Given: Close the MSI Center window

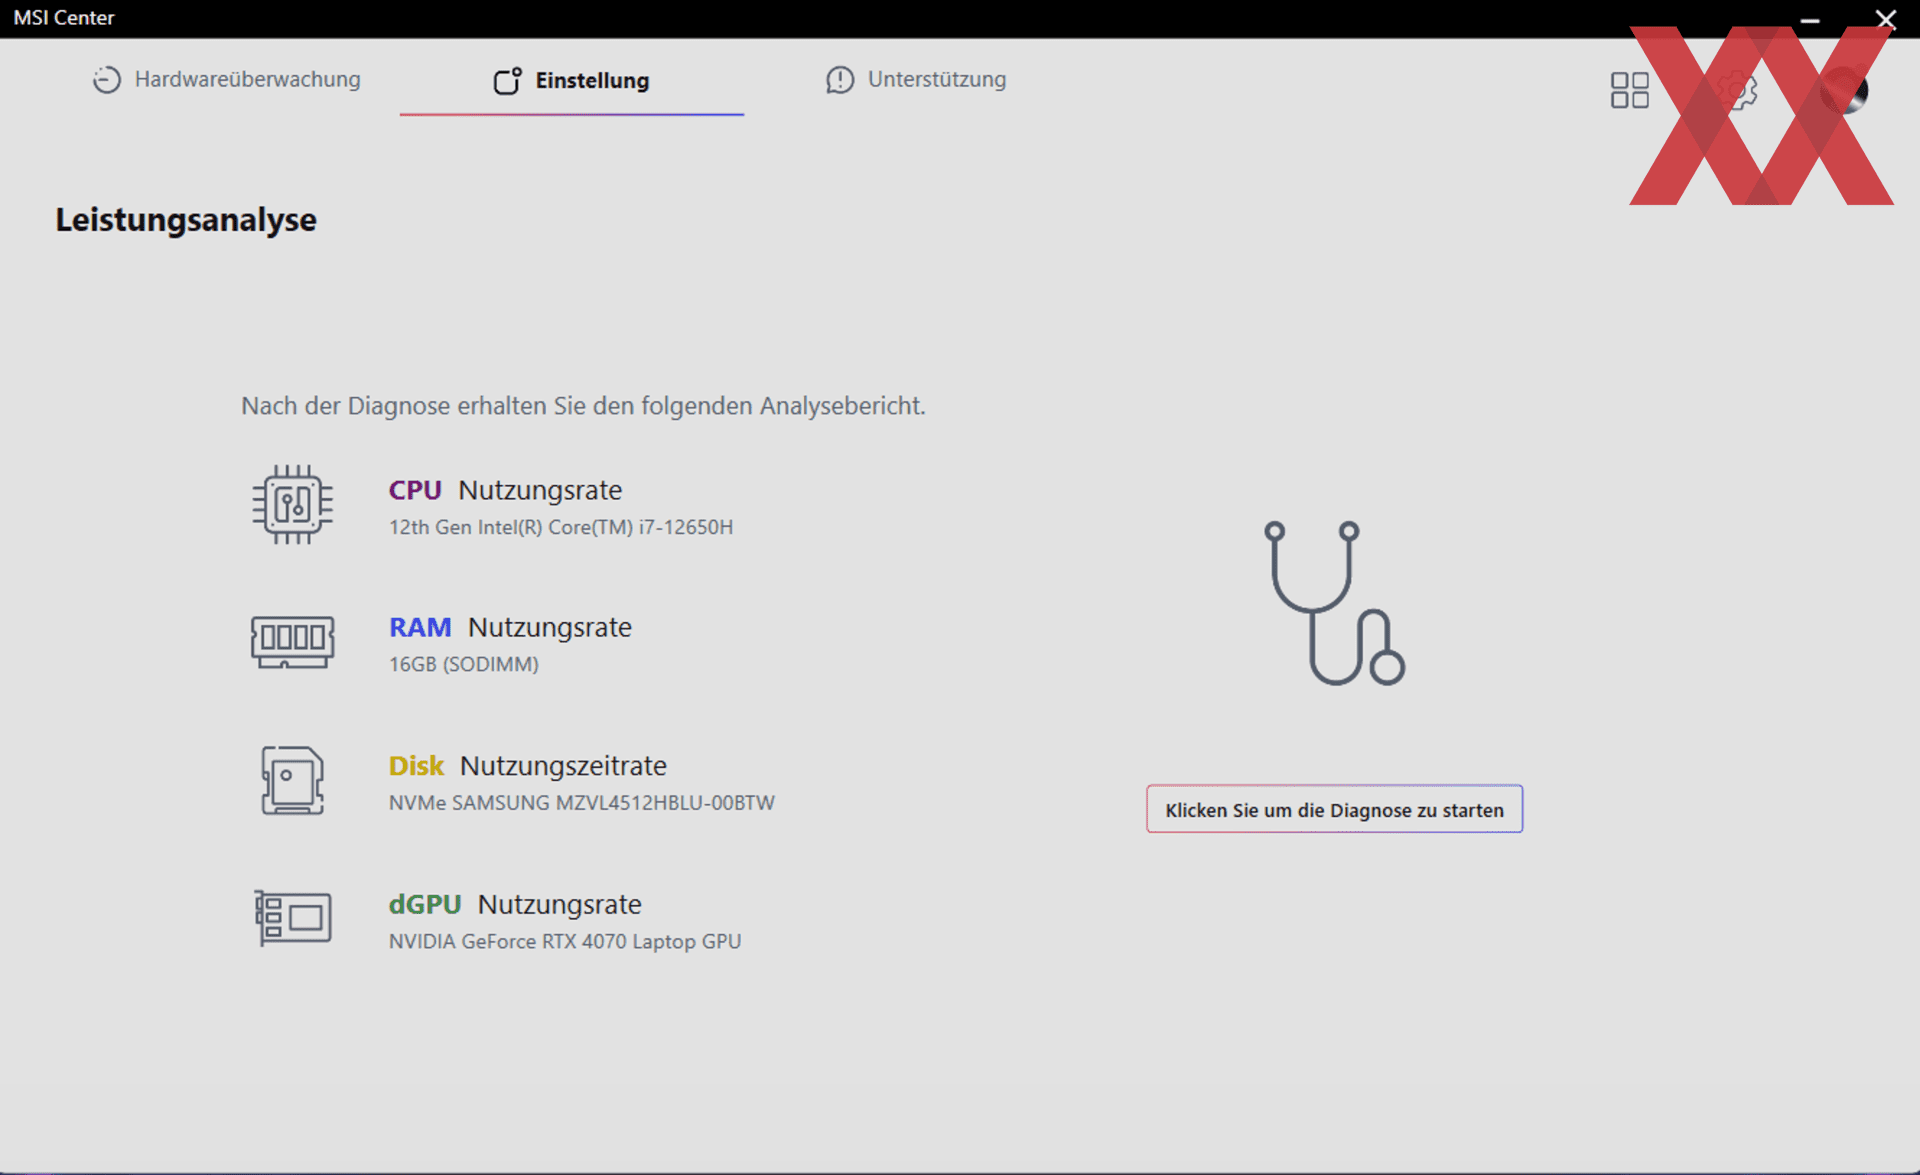Looking at the screenshot, I should 1885,19.
